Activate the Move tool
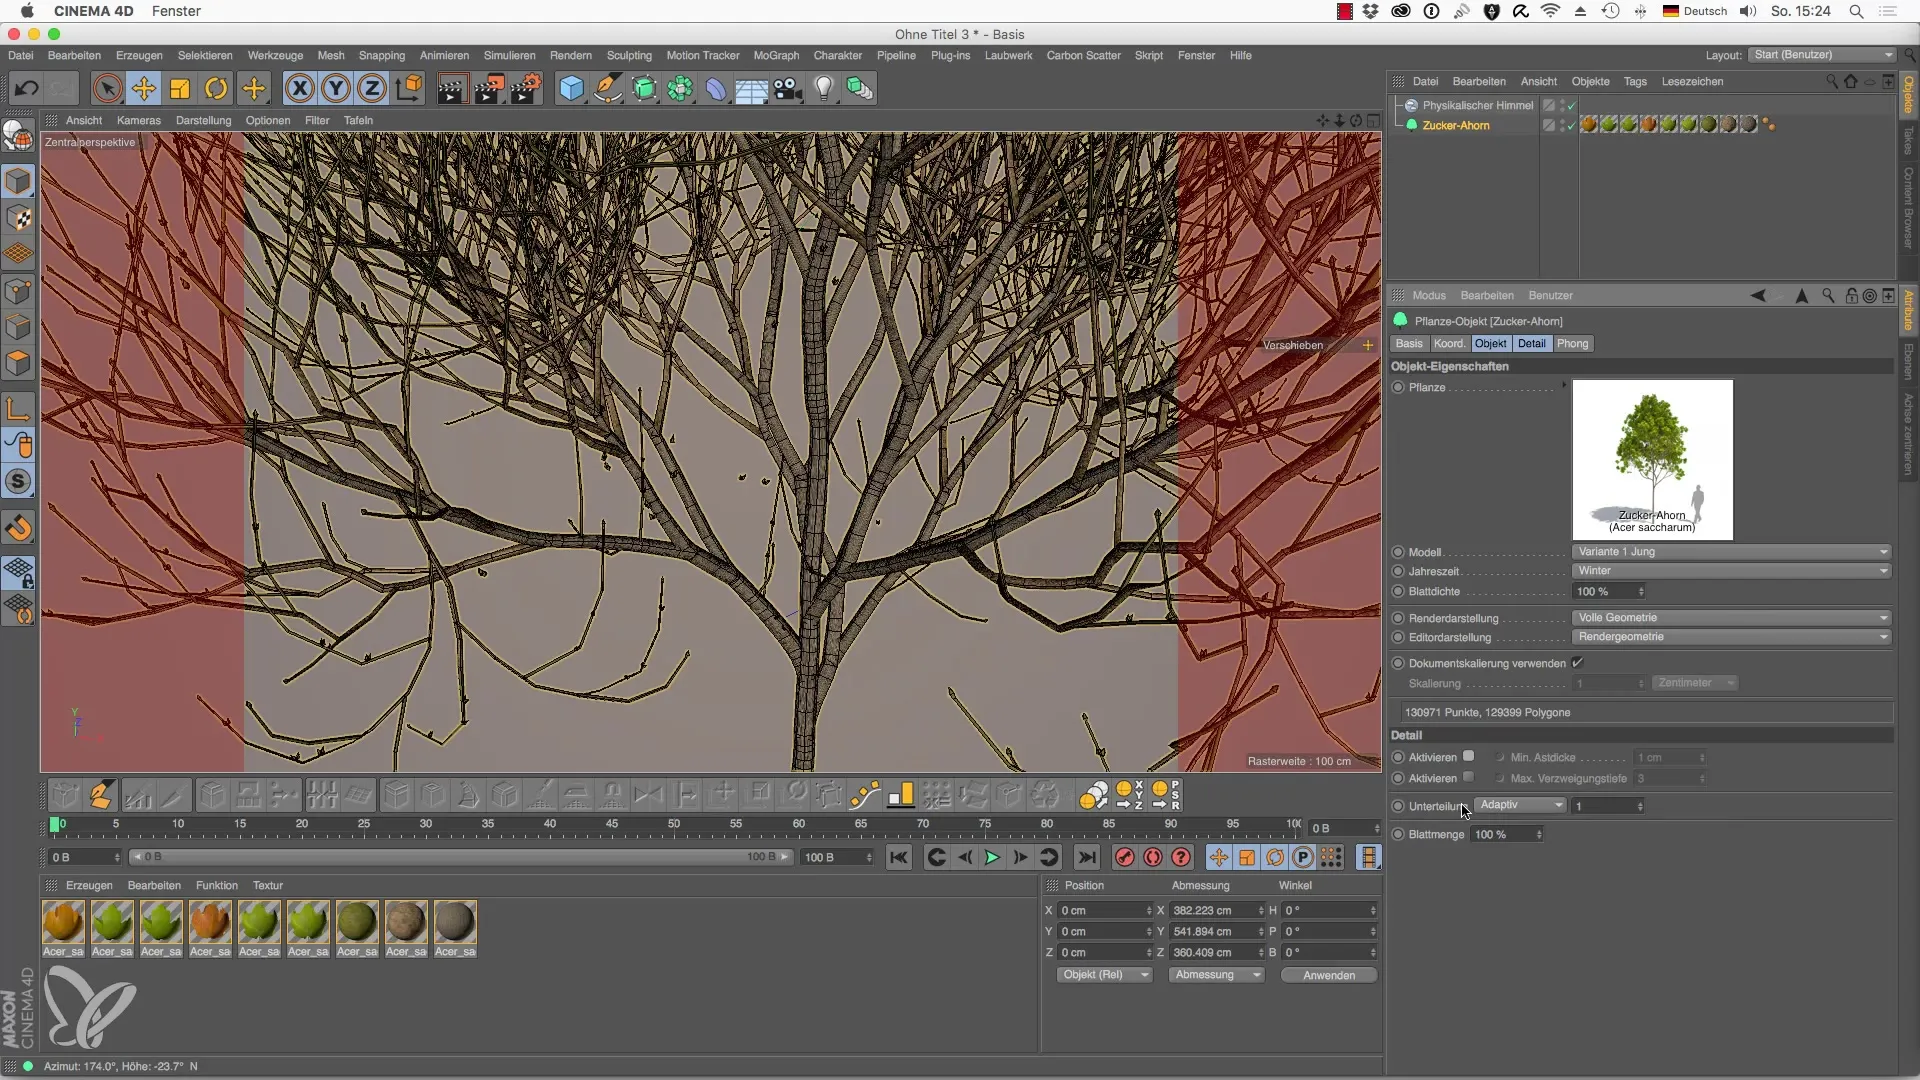 [x=144, y=88]
